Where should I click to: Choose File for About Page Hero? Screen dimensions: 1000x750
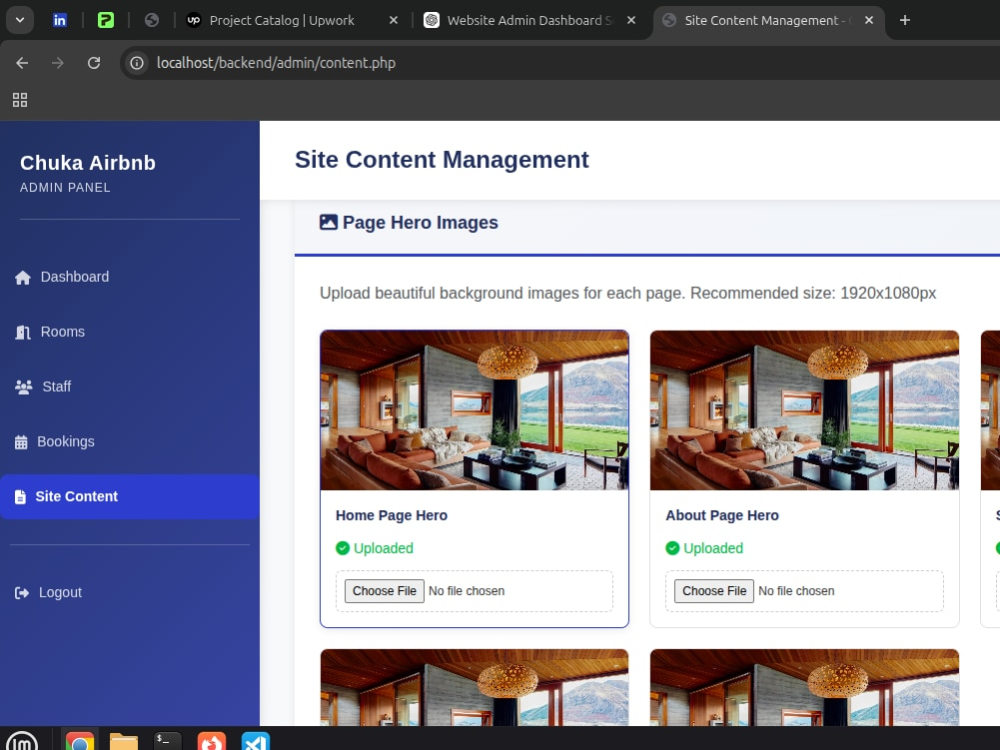click(x=714, y=591)
